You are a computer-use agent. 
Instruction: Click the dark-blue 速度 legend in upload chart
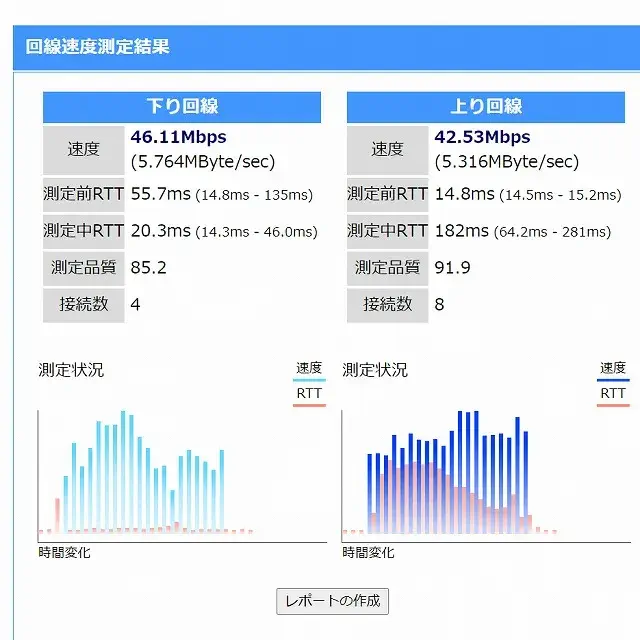(x=613, y=371)
